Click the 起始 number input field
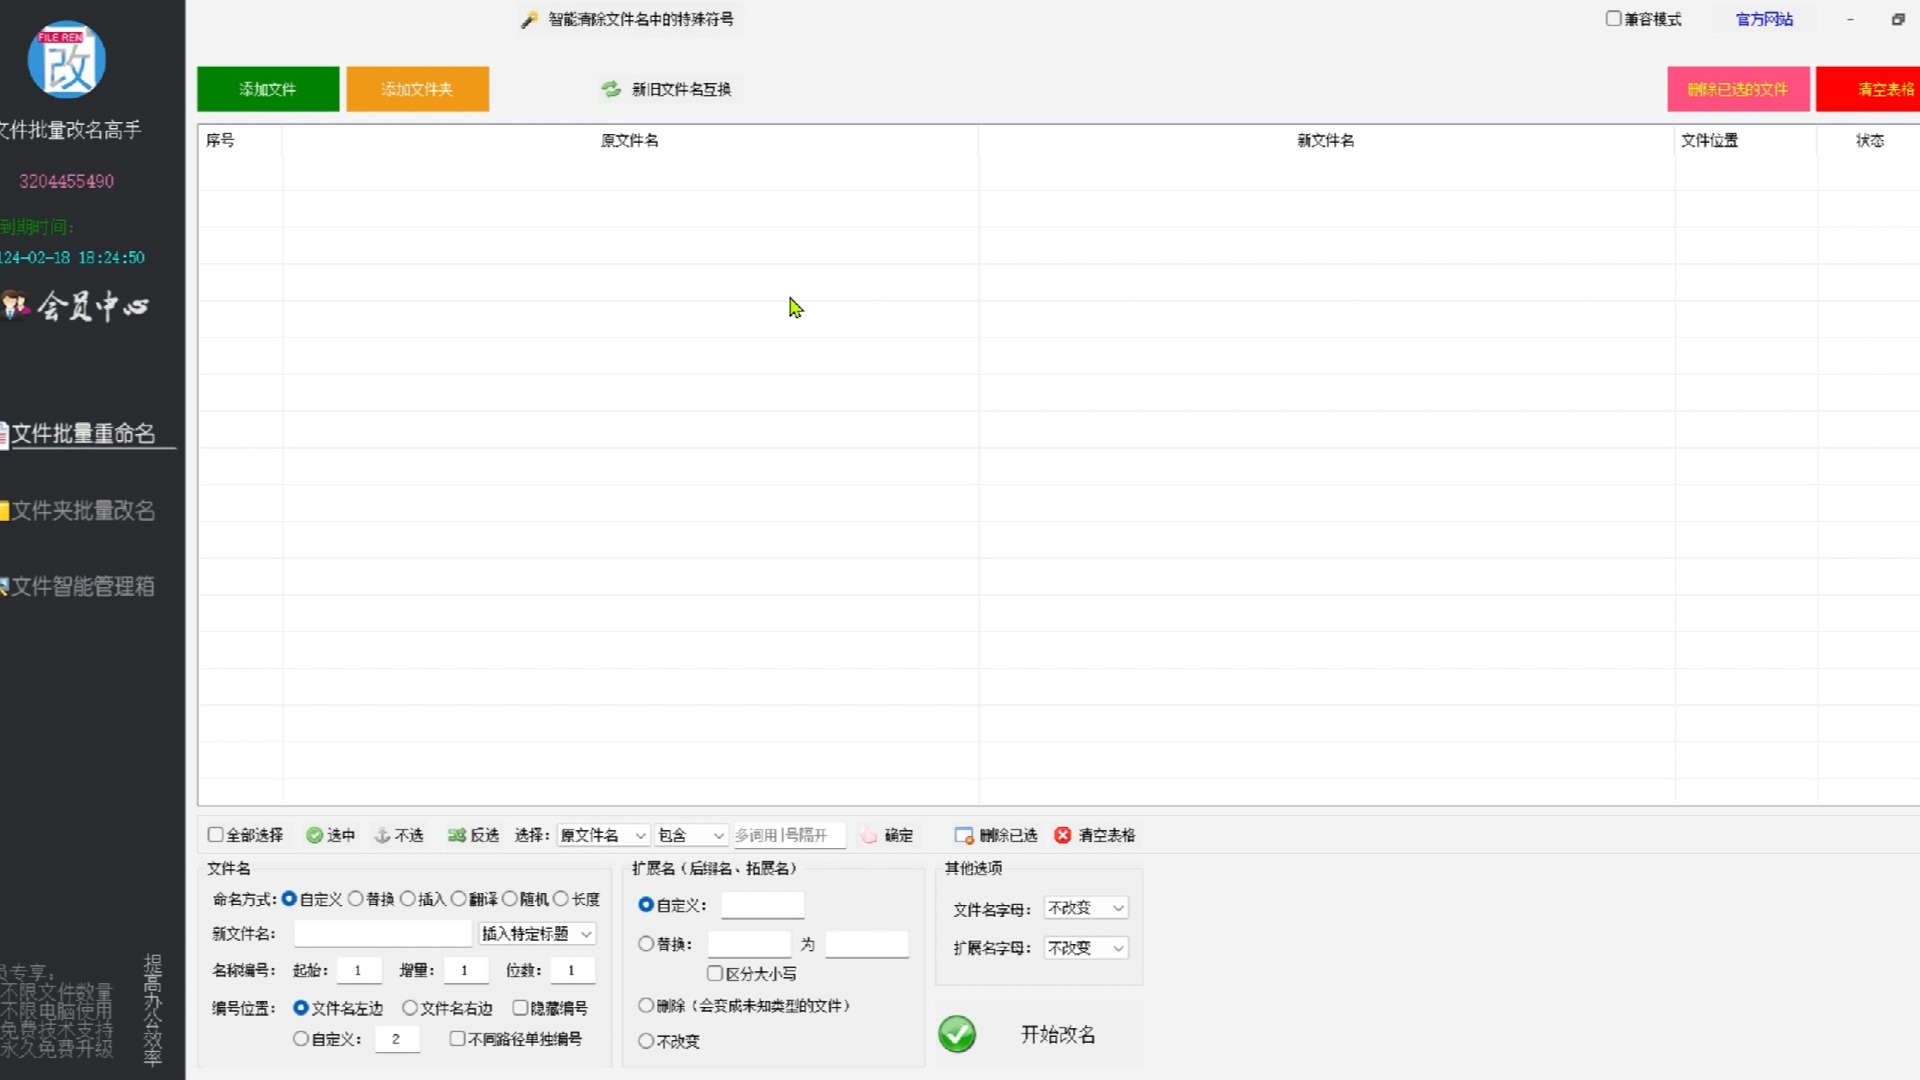This screenshot has width=1920, height=1080. point(359,970)
